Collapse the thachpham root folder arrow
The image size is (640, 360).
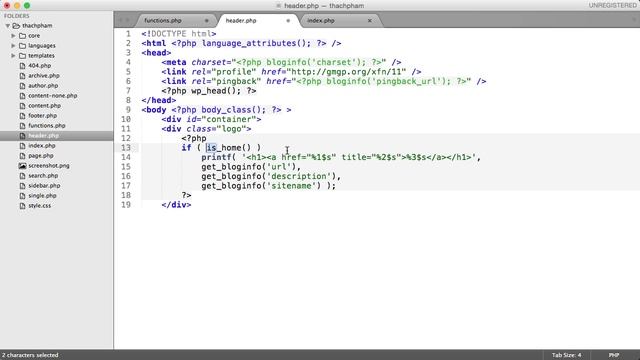coord(7,26)
